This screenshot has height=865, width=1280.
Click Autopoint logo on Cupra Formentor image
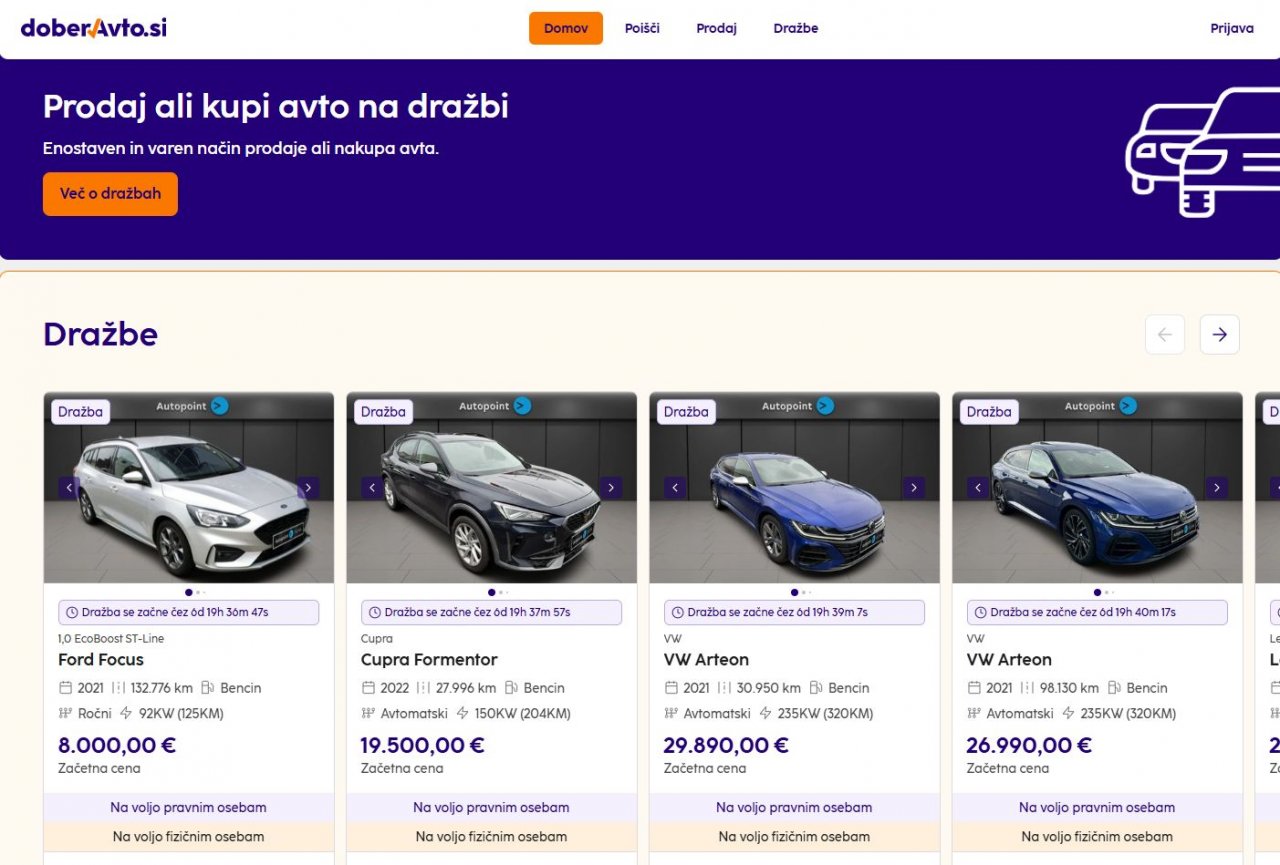pos(495,406)
